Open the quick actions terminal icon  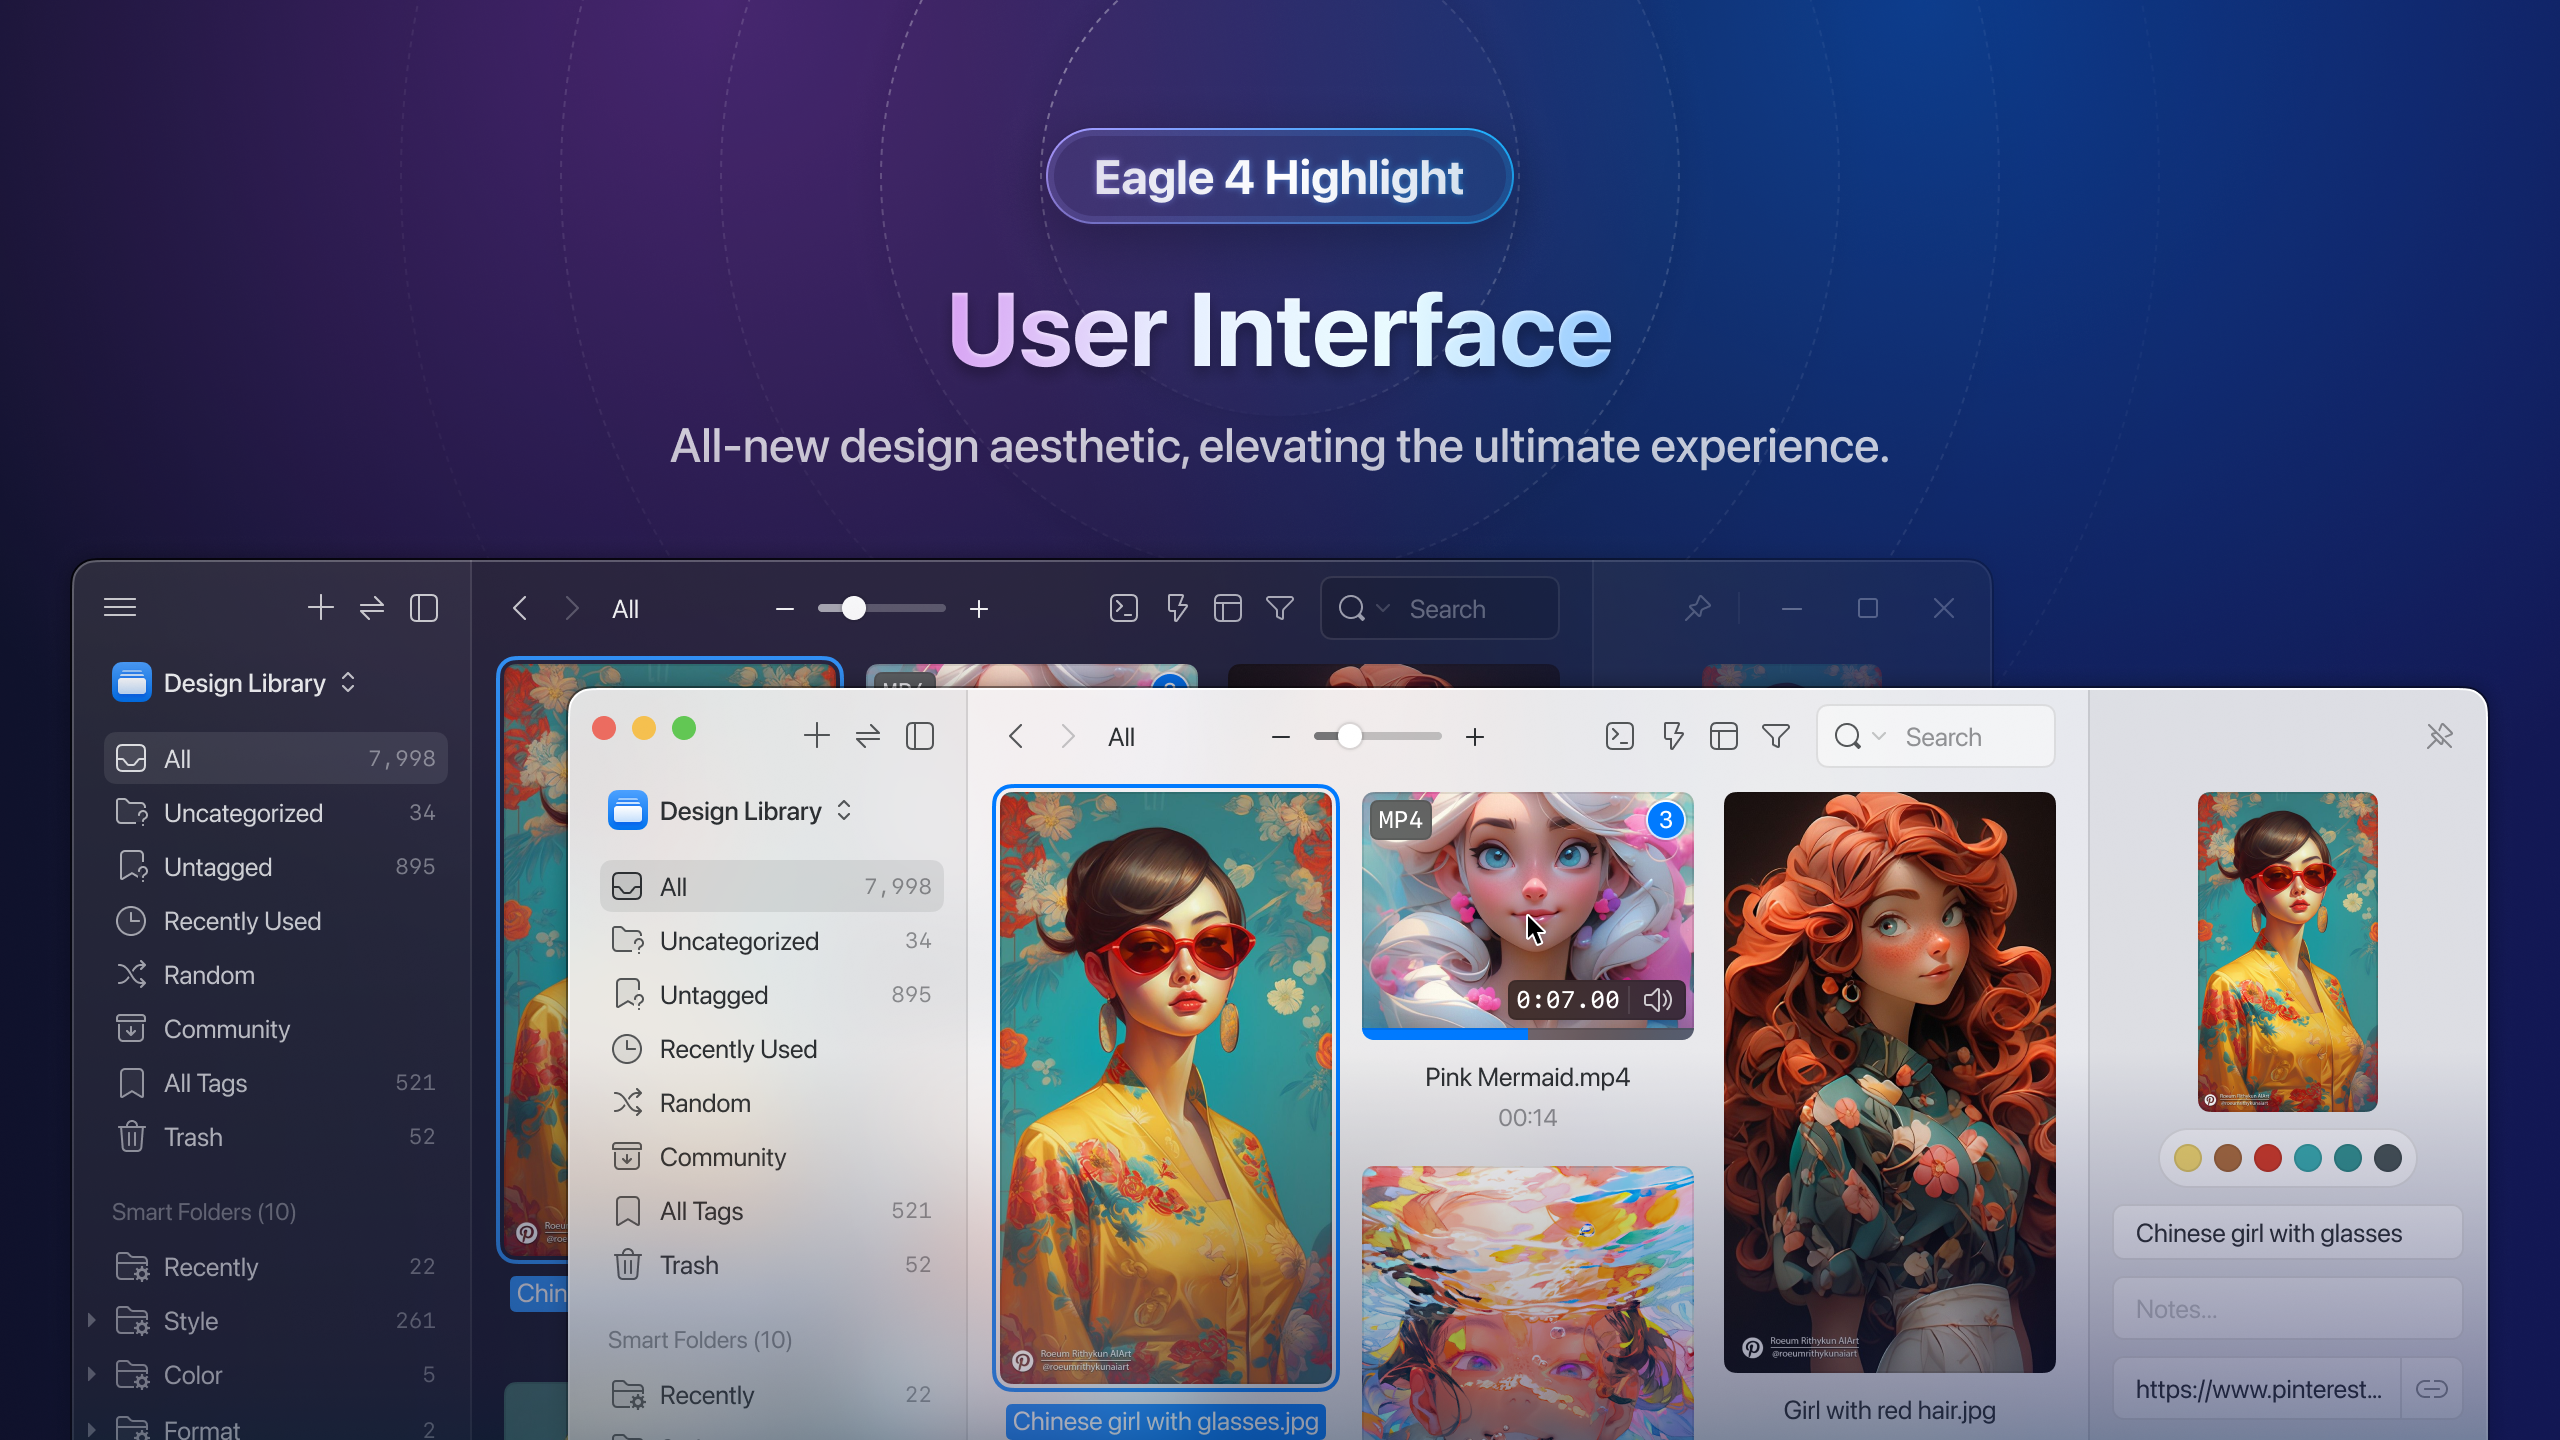click(1620, 736)
